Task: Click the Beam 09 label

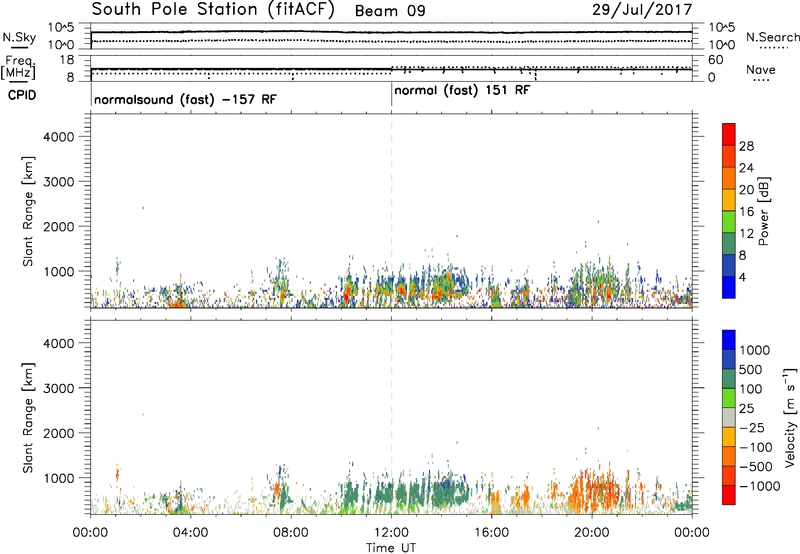Action: (x=390, y=11)
